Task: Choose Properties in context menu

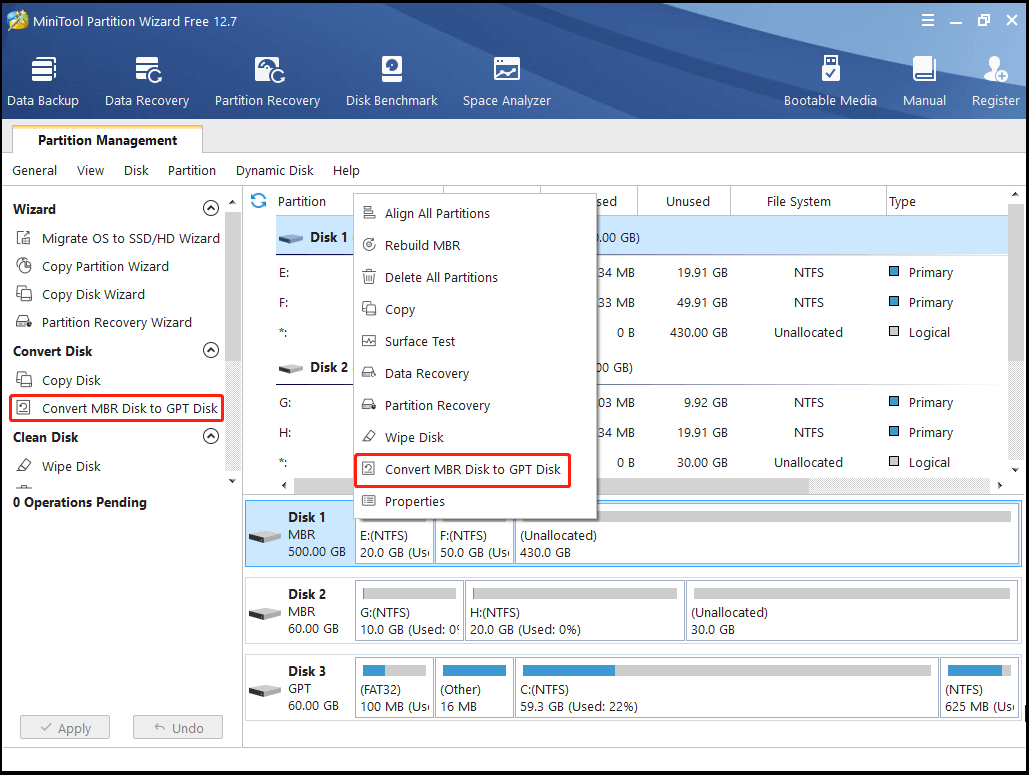Action: (x=474, y=501)
